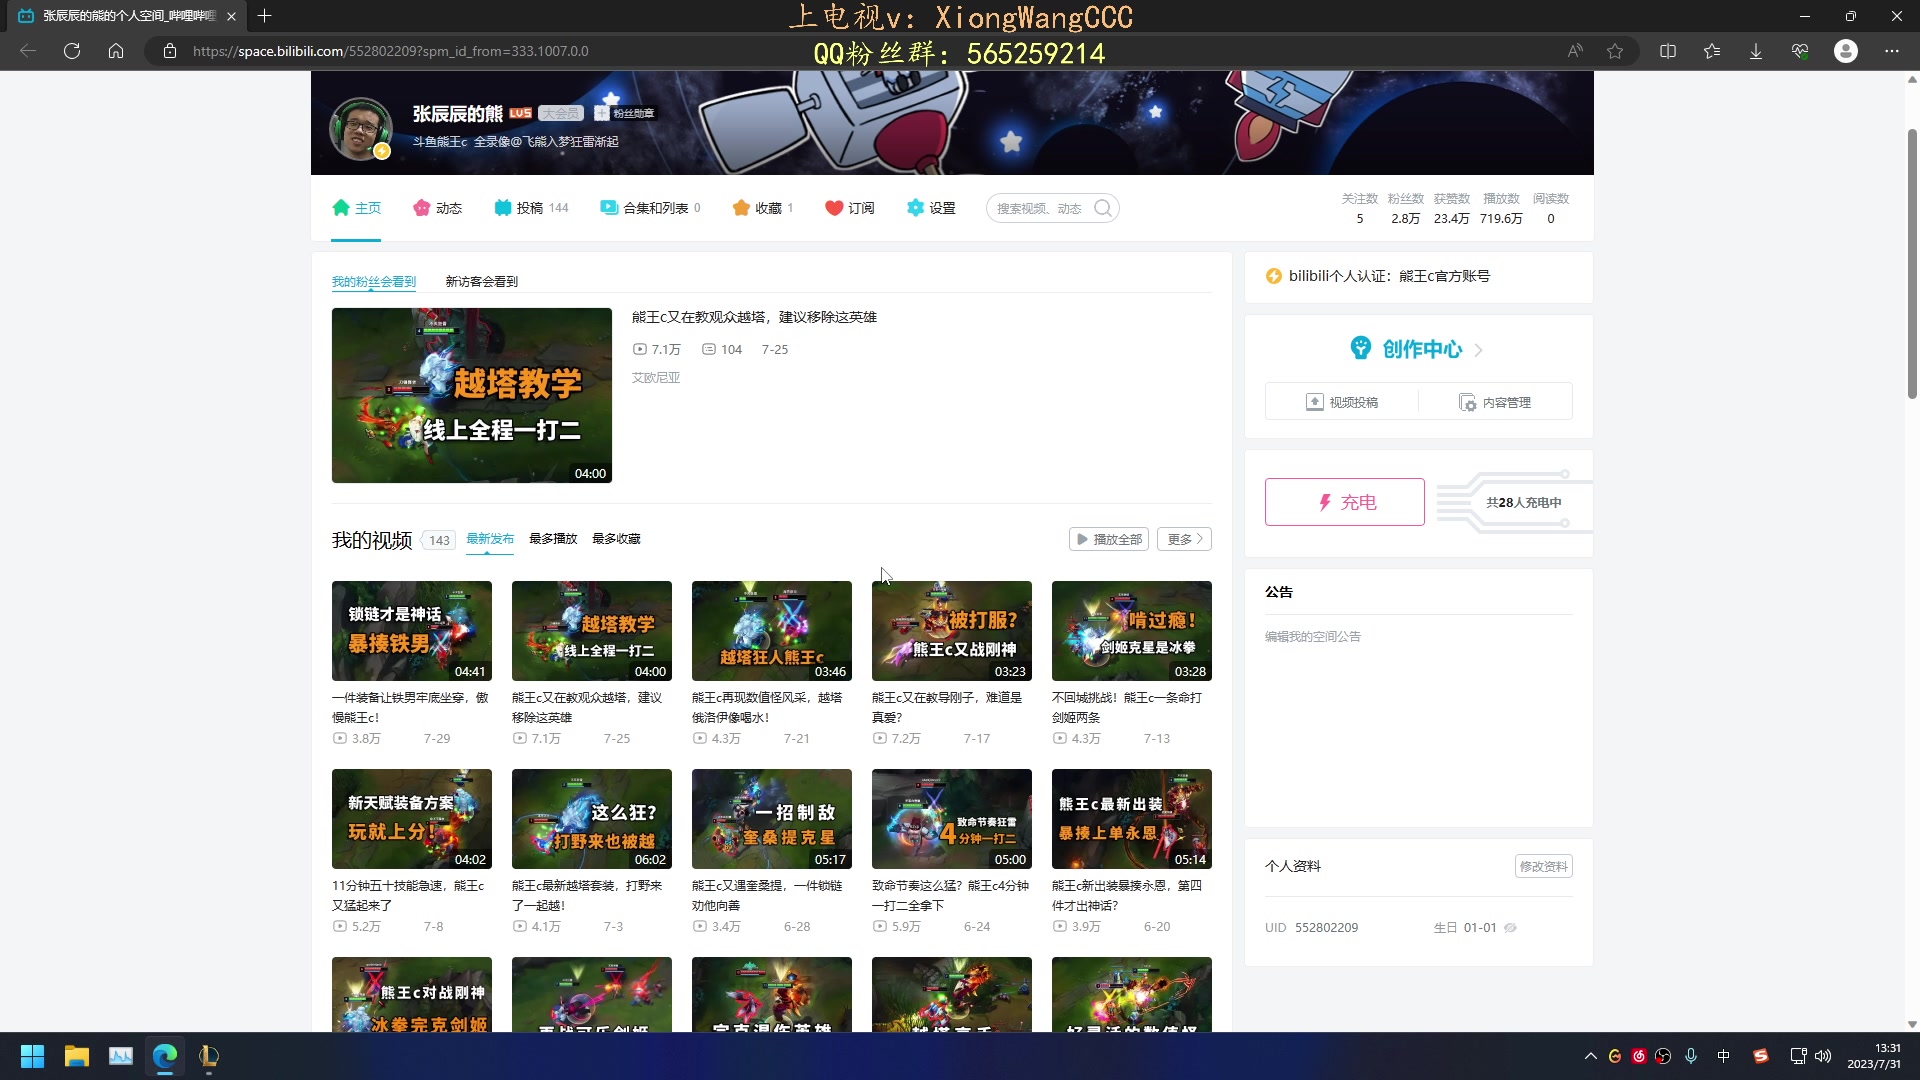This screenshot has width=1920, height=1080.
Task: Open the 投稿 tab
Action: [529, 207]
